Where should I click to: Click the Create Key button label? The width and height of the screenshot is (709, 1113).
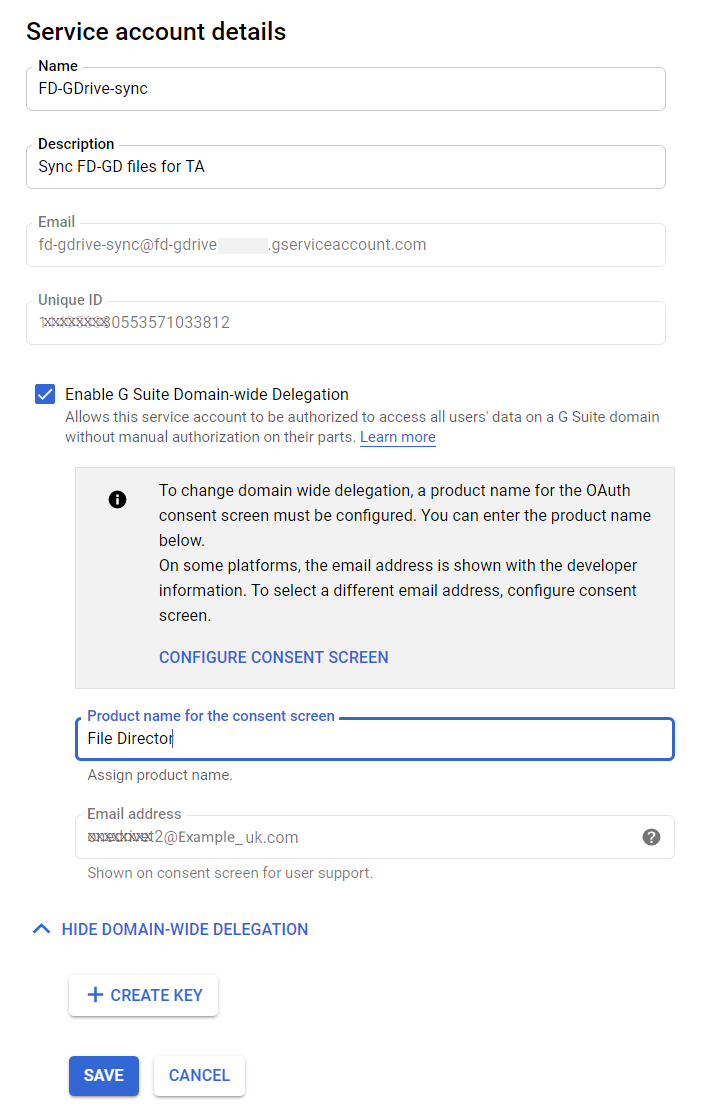pyautogui.click(x=156, y=995)
